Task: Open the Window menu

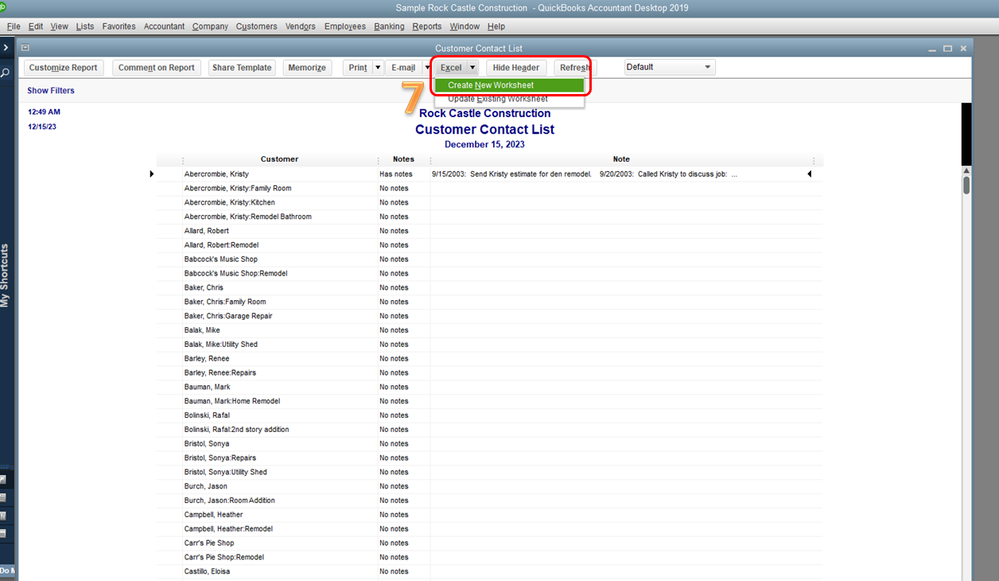Action: tap(464, 26)
